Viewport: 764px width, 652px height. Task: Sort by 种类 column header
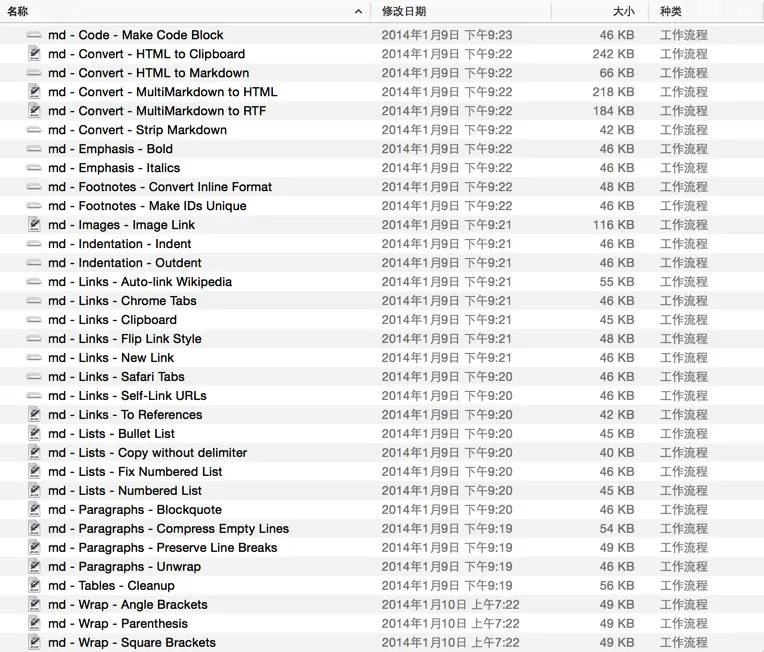tap(670, 11)
